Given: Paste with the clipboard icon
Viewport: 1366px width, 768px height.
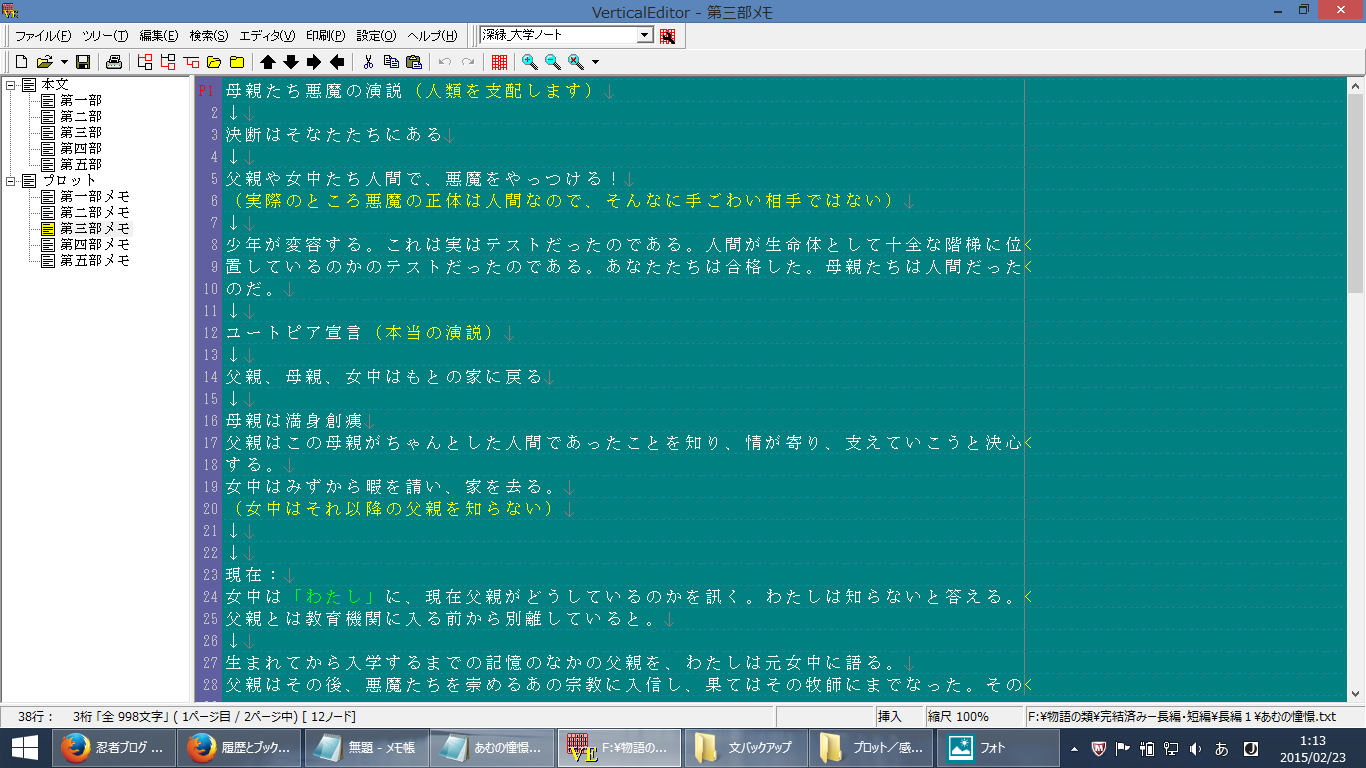Looking at the screenshot, I should click(414, 62).
